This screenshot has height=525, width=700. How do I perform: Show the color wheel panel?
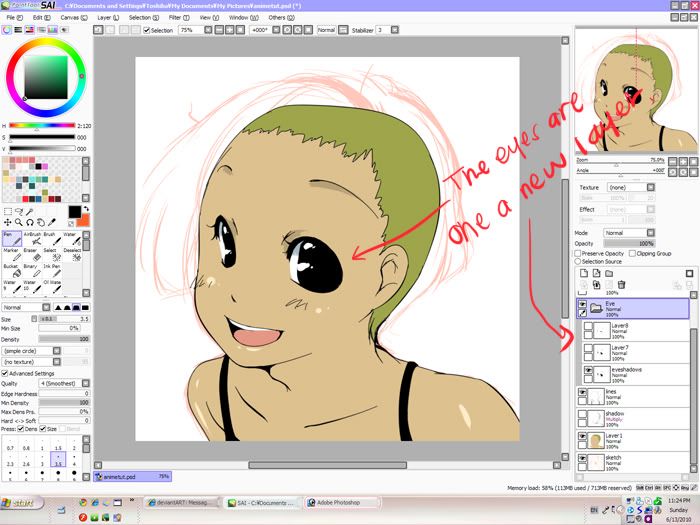tap(7, 30)
